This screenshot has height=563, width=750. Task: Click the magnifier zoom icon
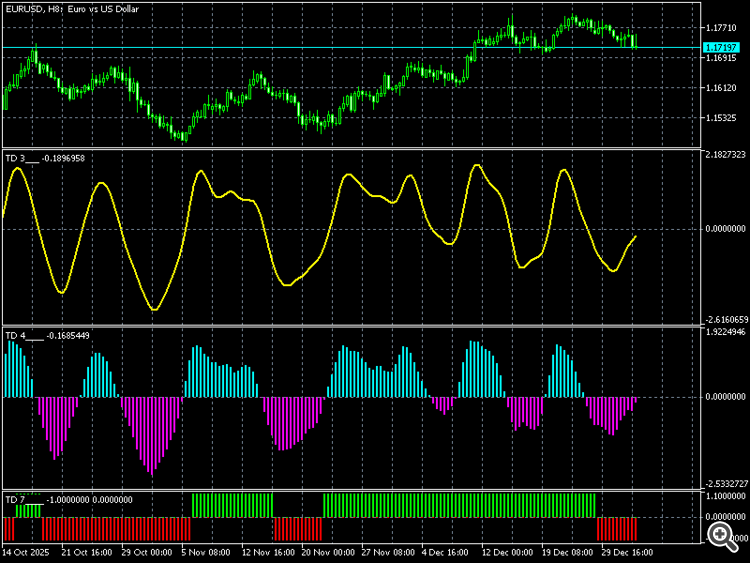[721, 535]
